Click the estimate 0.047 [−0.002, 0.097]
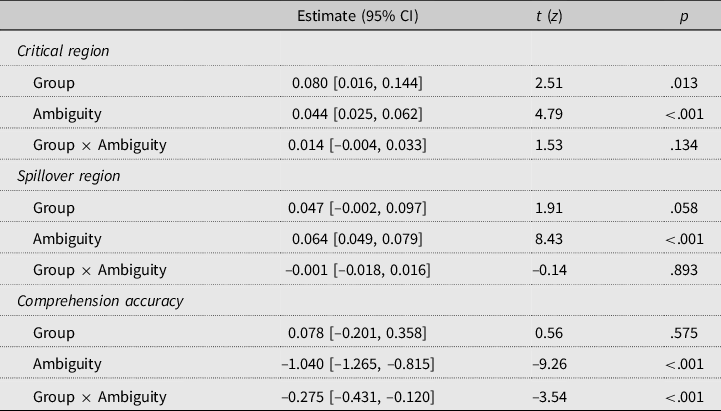Viewport: 721px width, 411px height. (x=359, y=208)
